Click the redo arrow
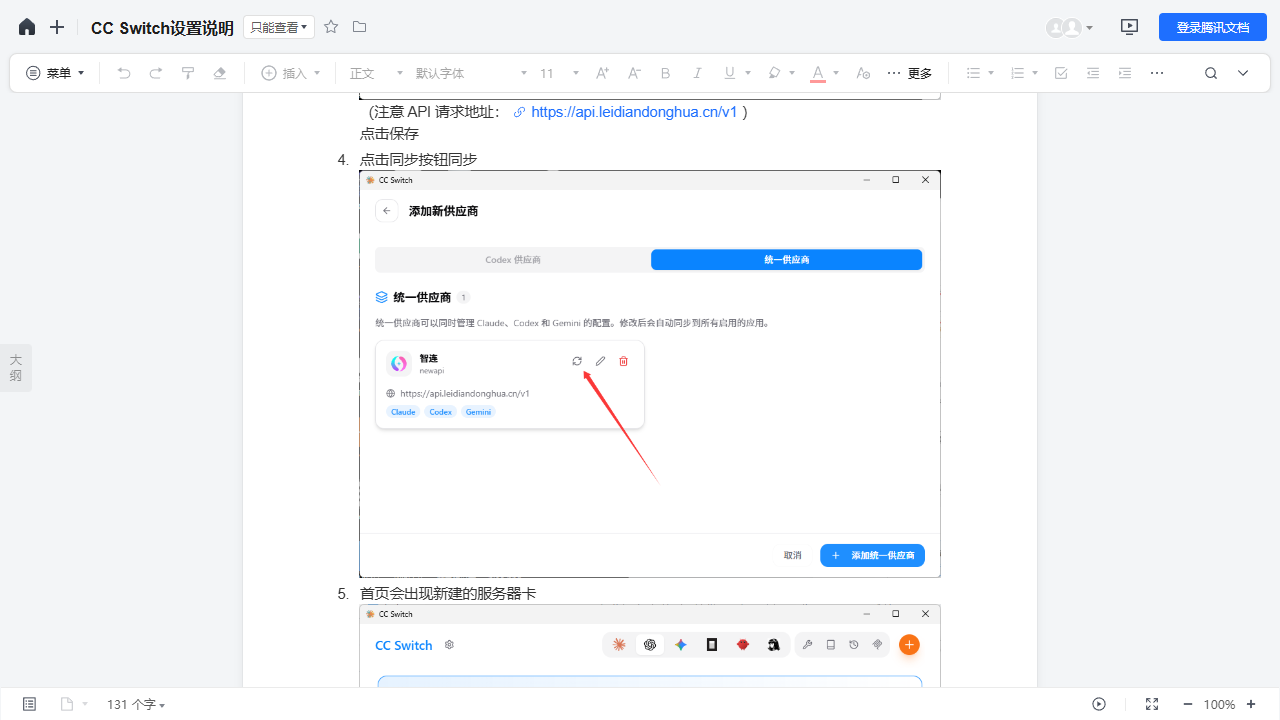Screen dimensions: 1280x720 (156, 73)
